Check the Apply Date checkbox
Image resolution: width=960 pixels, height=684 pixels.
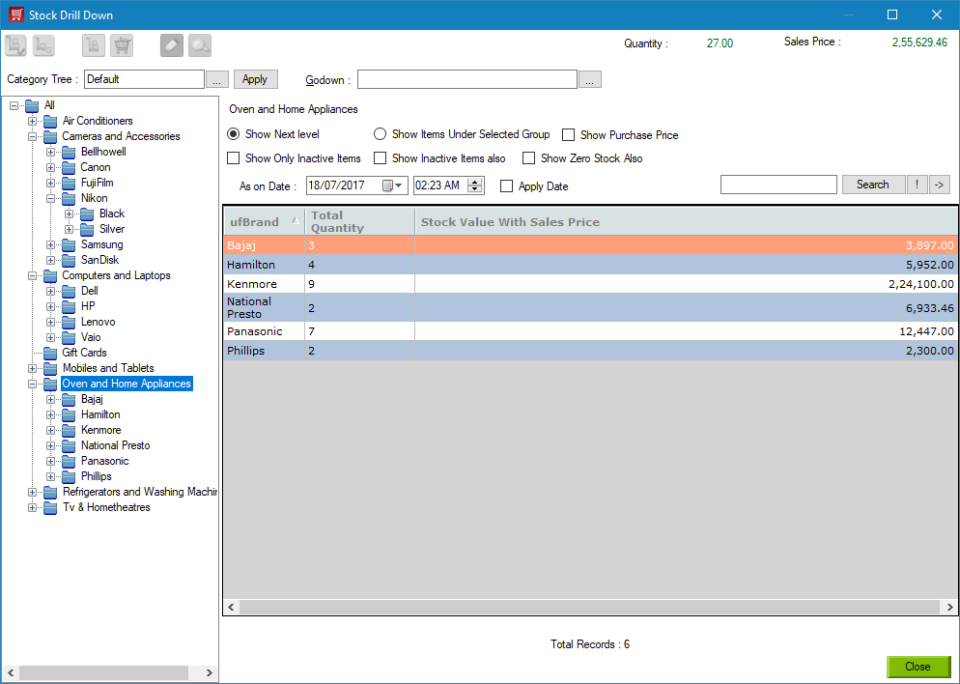pyautogui.click(x=506, y=186)
